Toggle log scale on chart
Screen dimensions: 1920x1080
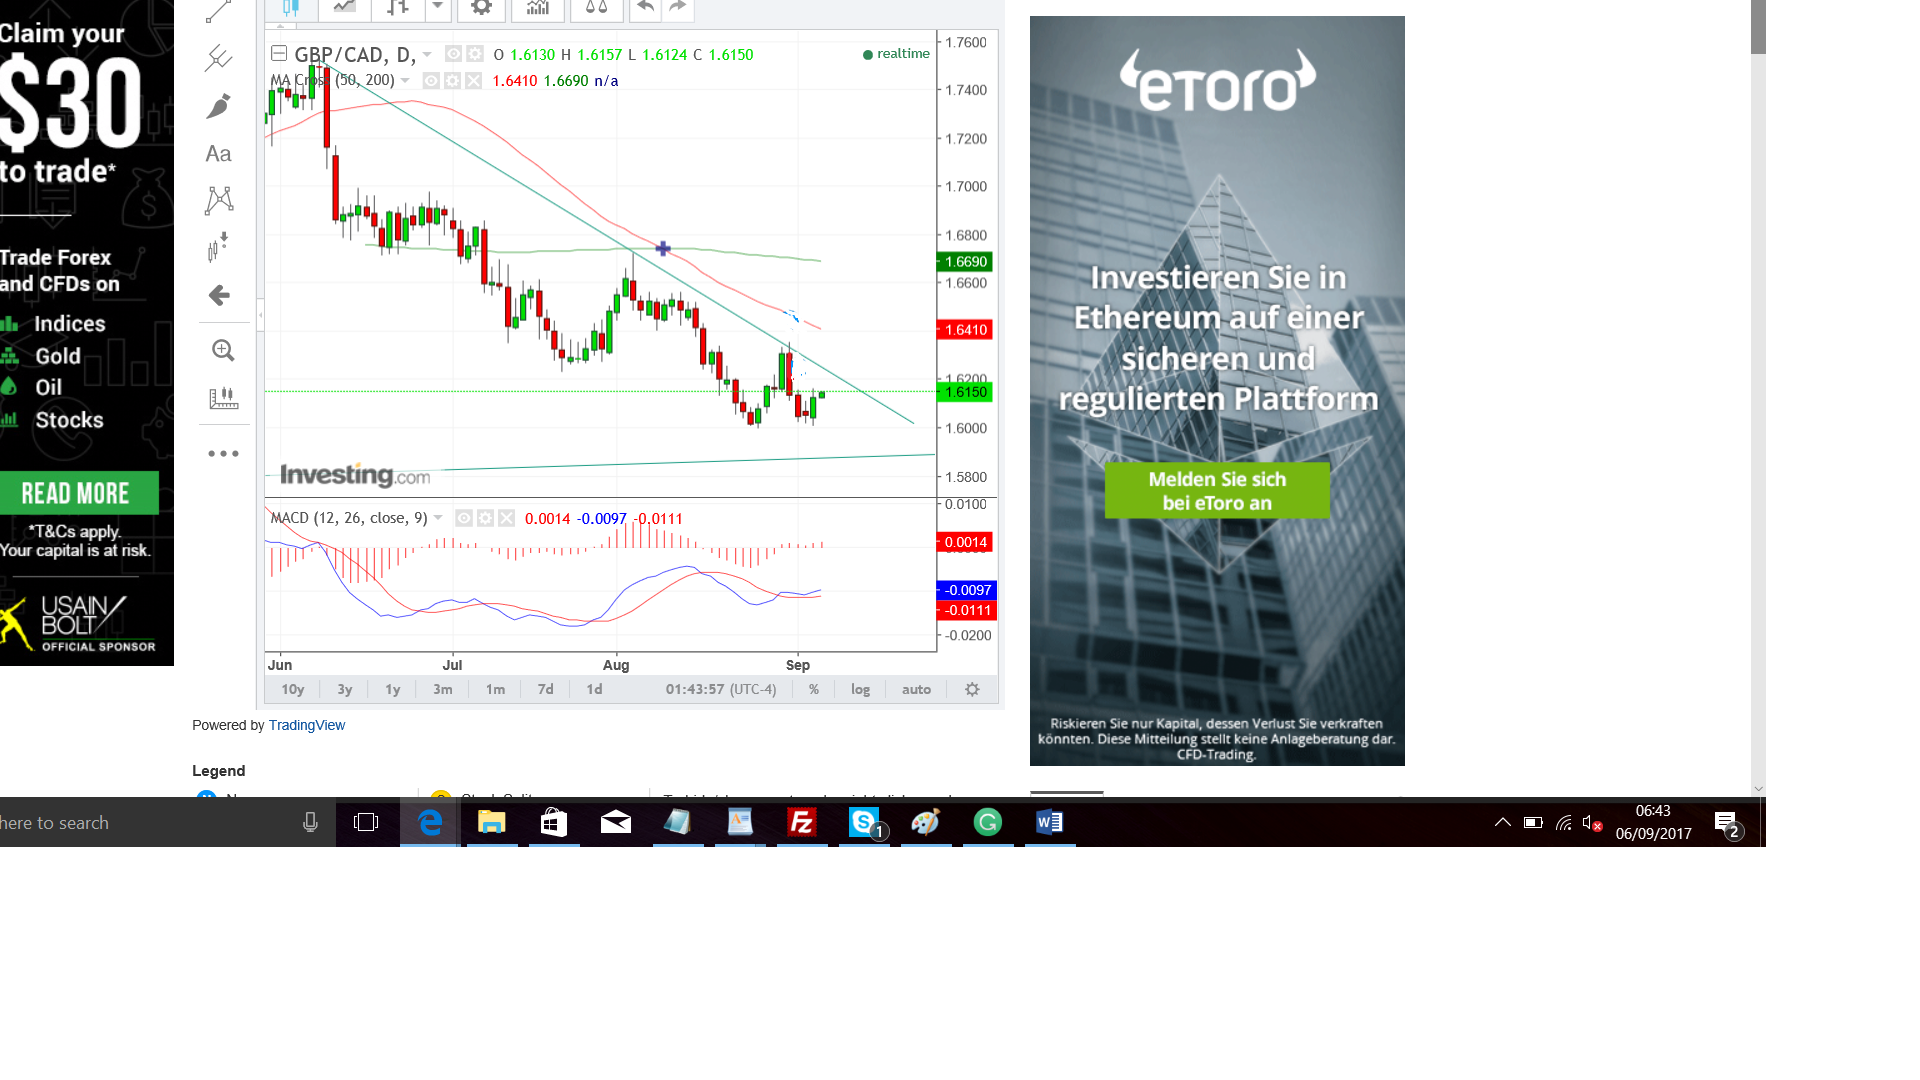click(860, 690)
